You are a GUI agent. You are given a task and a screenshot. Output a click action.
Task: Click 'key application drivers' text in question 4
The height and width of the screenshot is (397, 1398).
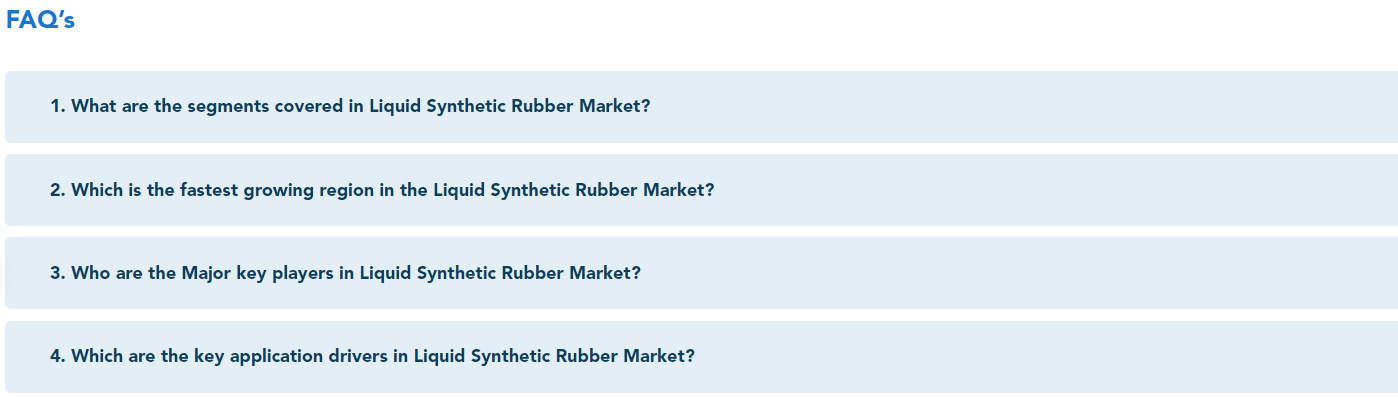point(292,356)
